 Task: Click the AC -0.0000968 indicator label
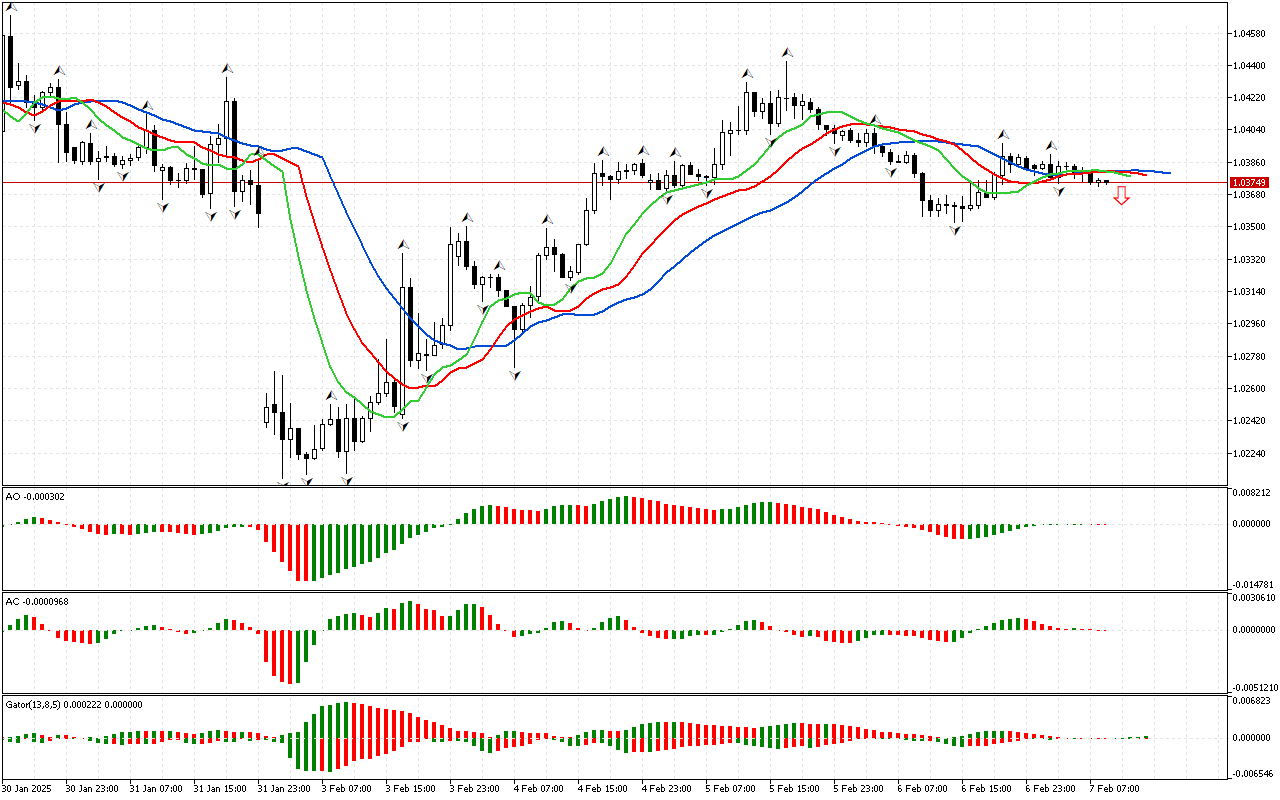pos(37,602)
